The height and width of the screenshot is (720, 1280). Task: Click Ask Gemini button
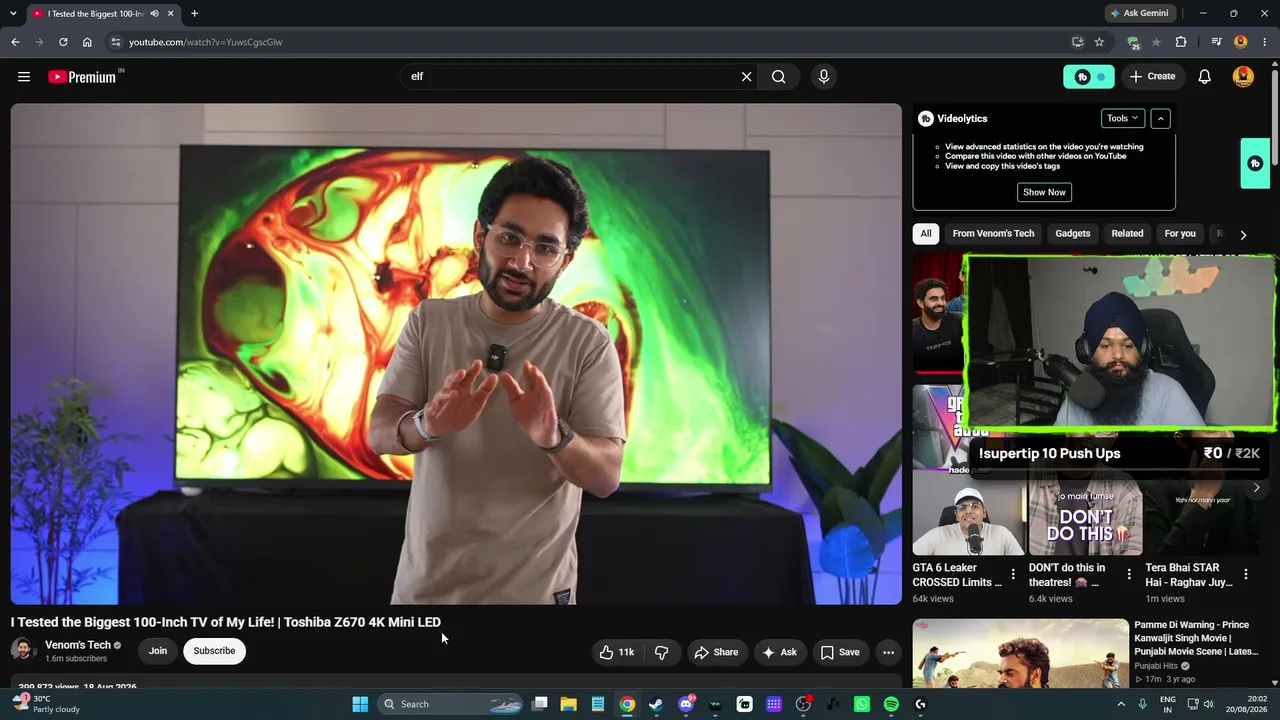pyautogui.click(x=1139, y=13)
